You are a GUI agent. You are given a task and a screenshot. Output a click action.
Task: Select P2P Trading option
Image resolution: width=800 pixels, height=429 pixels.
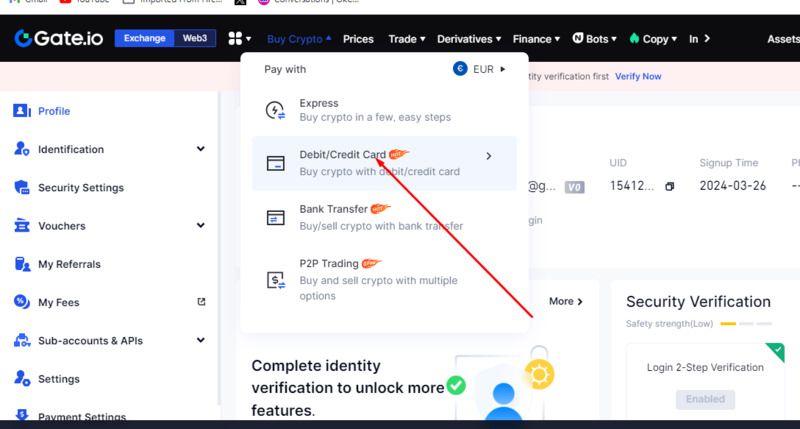pos(384,280)
